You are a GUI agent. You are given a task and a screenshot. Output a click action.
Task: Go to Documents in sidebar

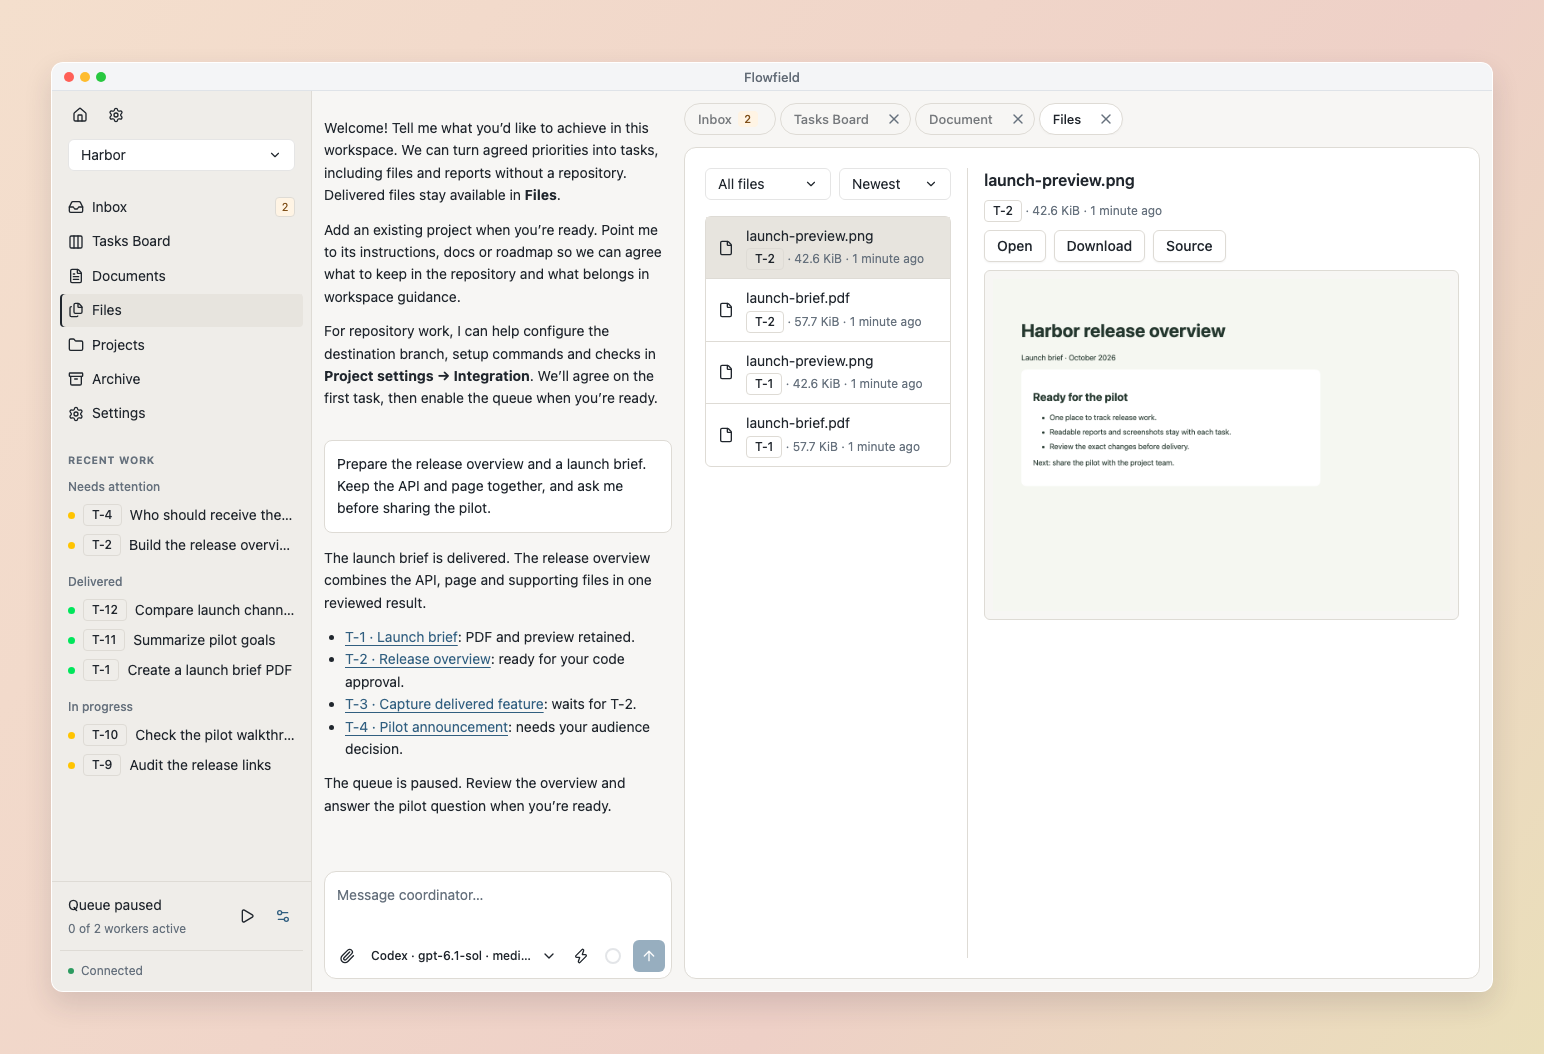pos(181,276)
